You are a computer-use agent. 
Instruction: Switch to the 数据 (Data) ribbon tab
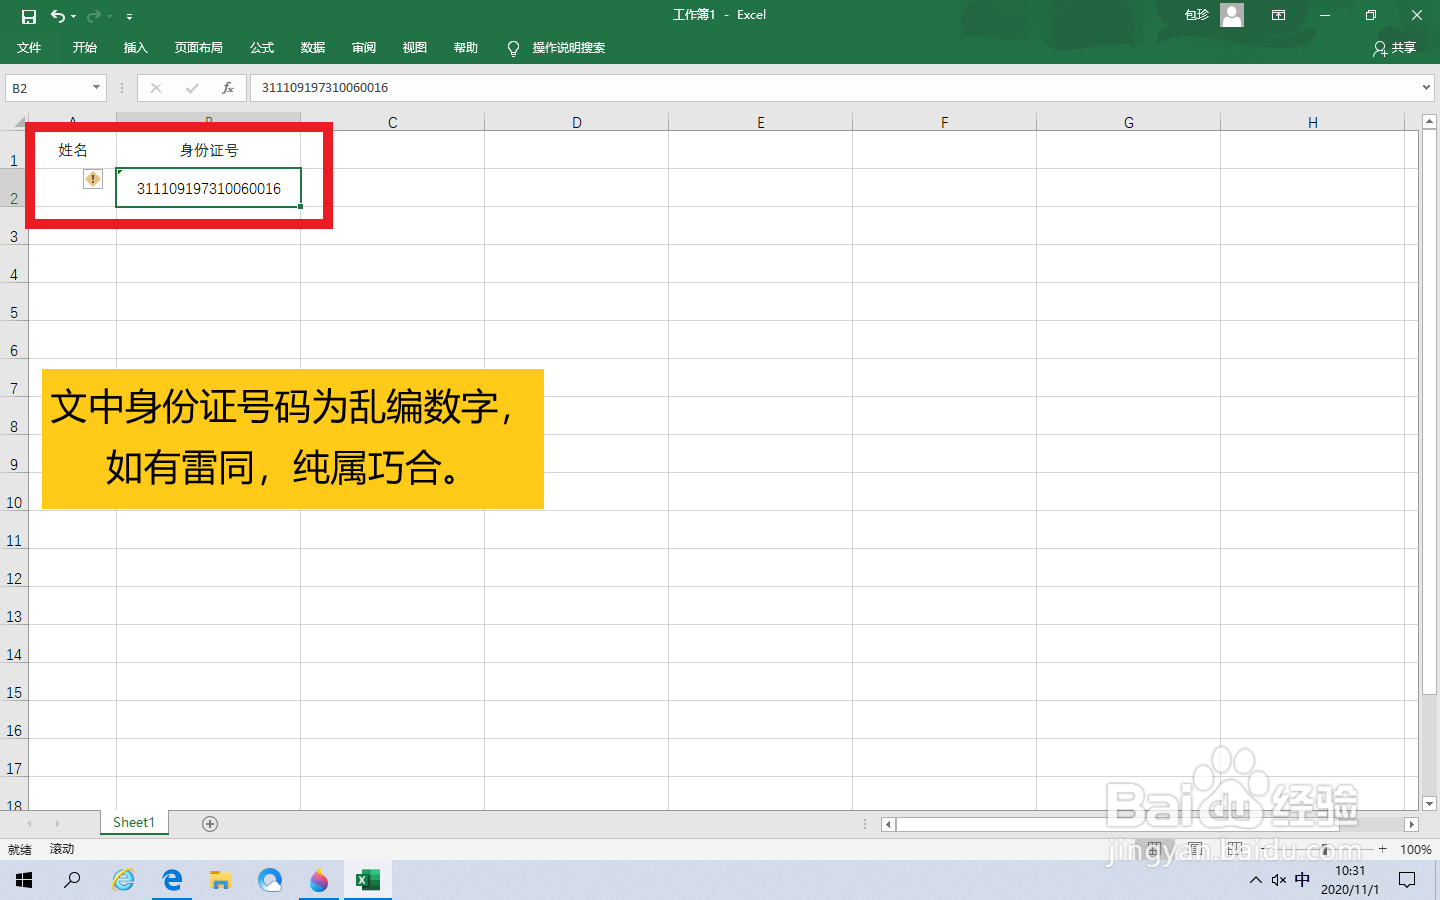click(312, 47)
